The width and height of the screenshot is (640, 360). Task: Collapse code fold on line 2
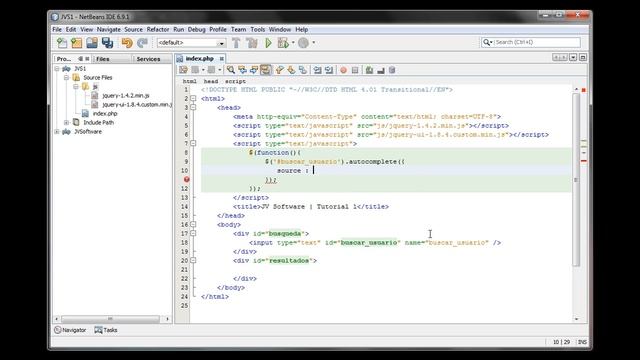point(193,99)
